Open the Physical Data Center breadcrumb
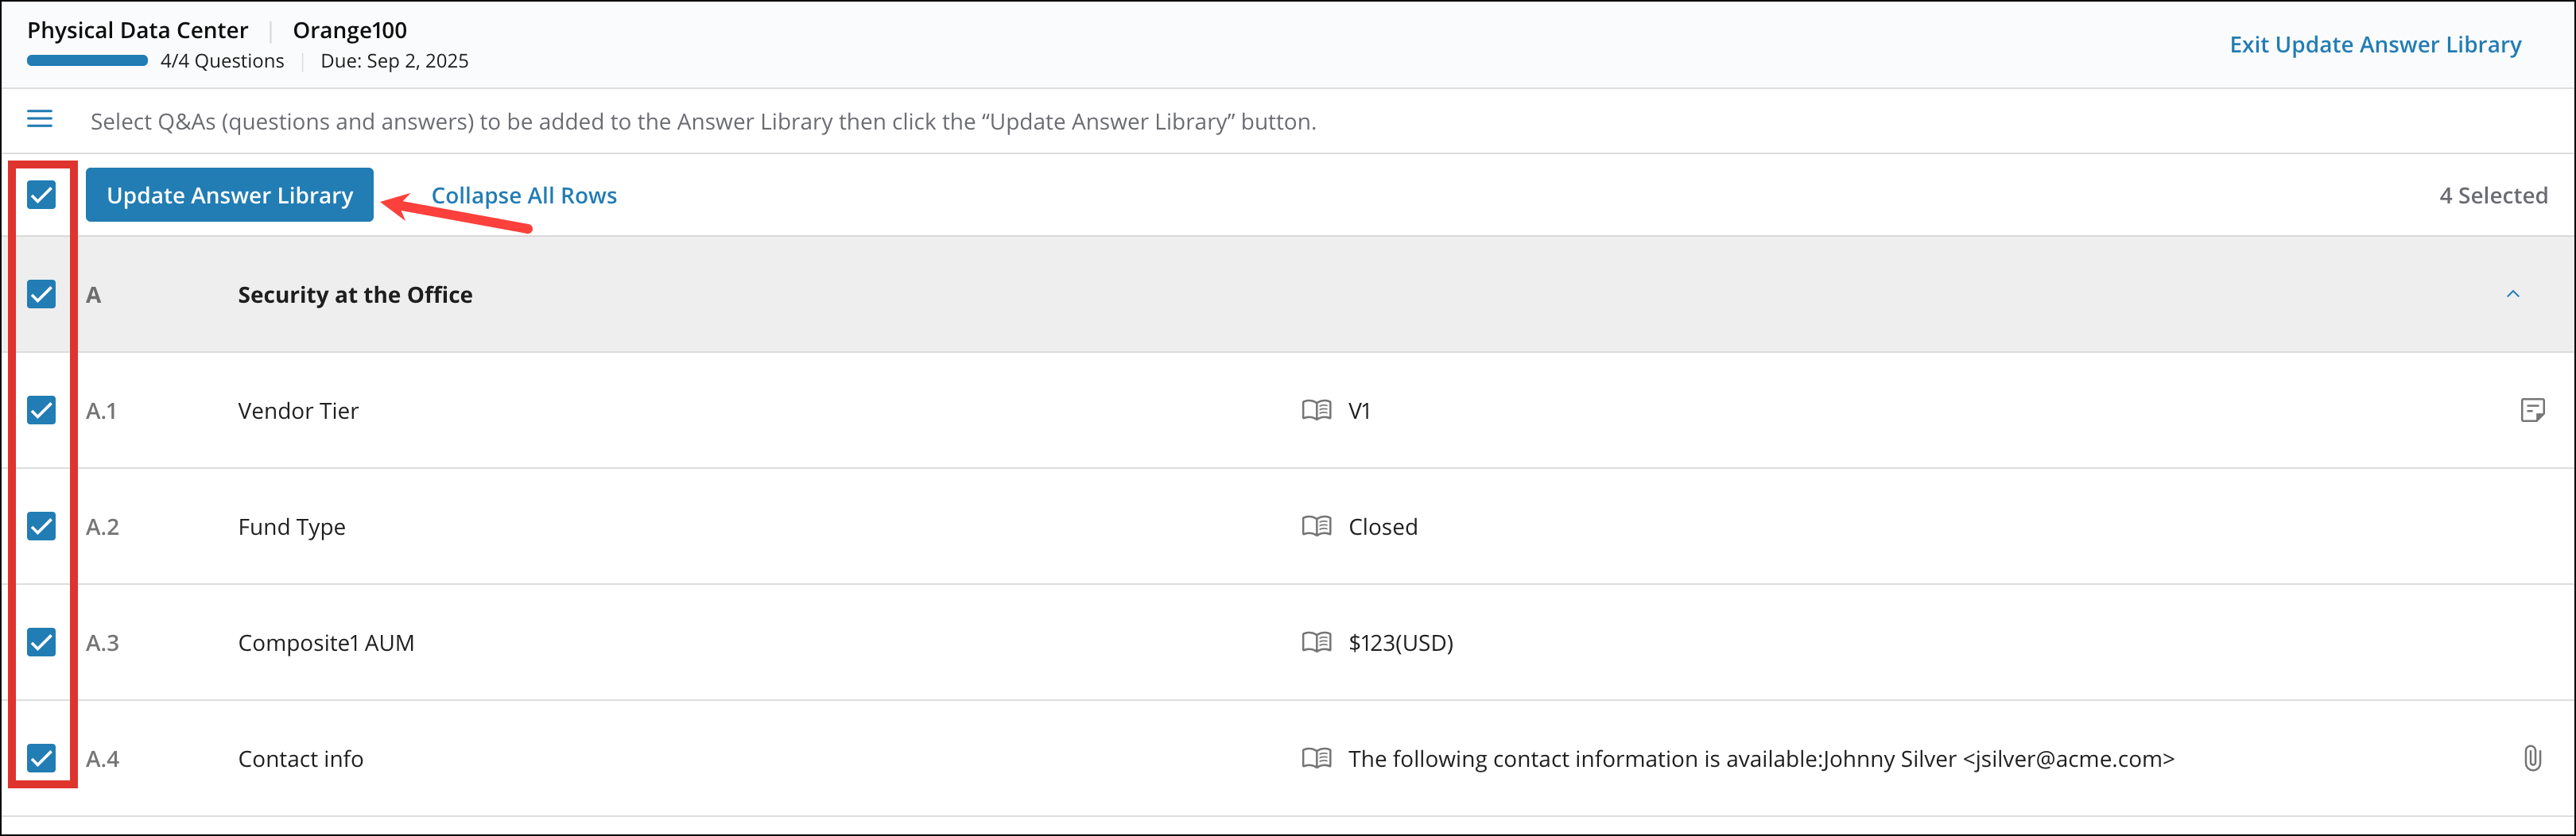This screenshot has width=2576, height=836. 138,30
